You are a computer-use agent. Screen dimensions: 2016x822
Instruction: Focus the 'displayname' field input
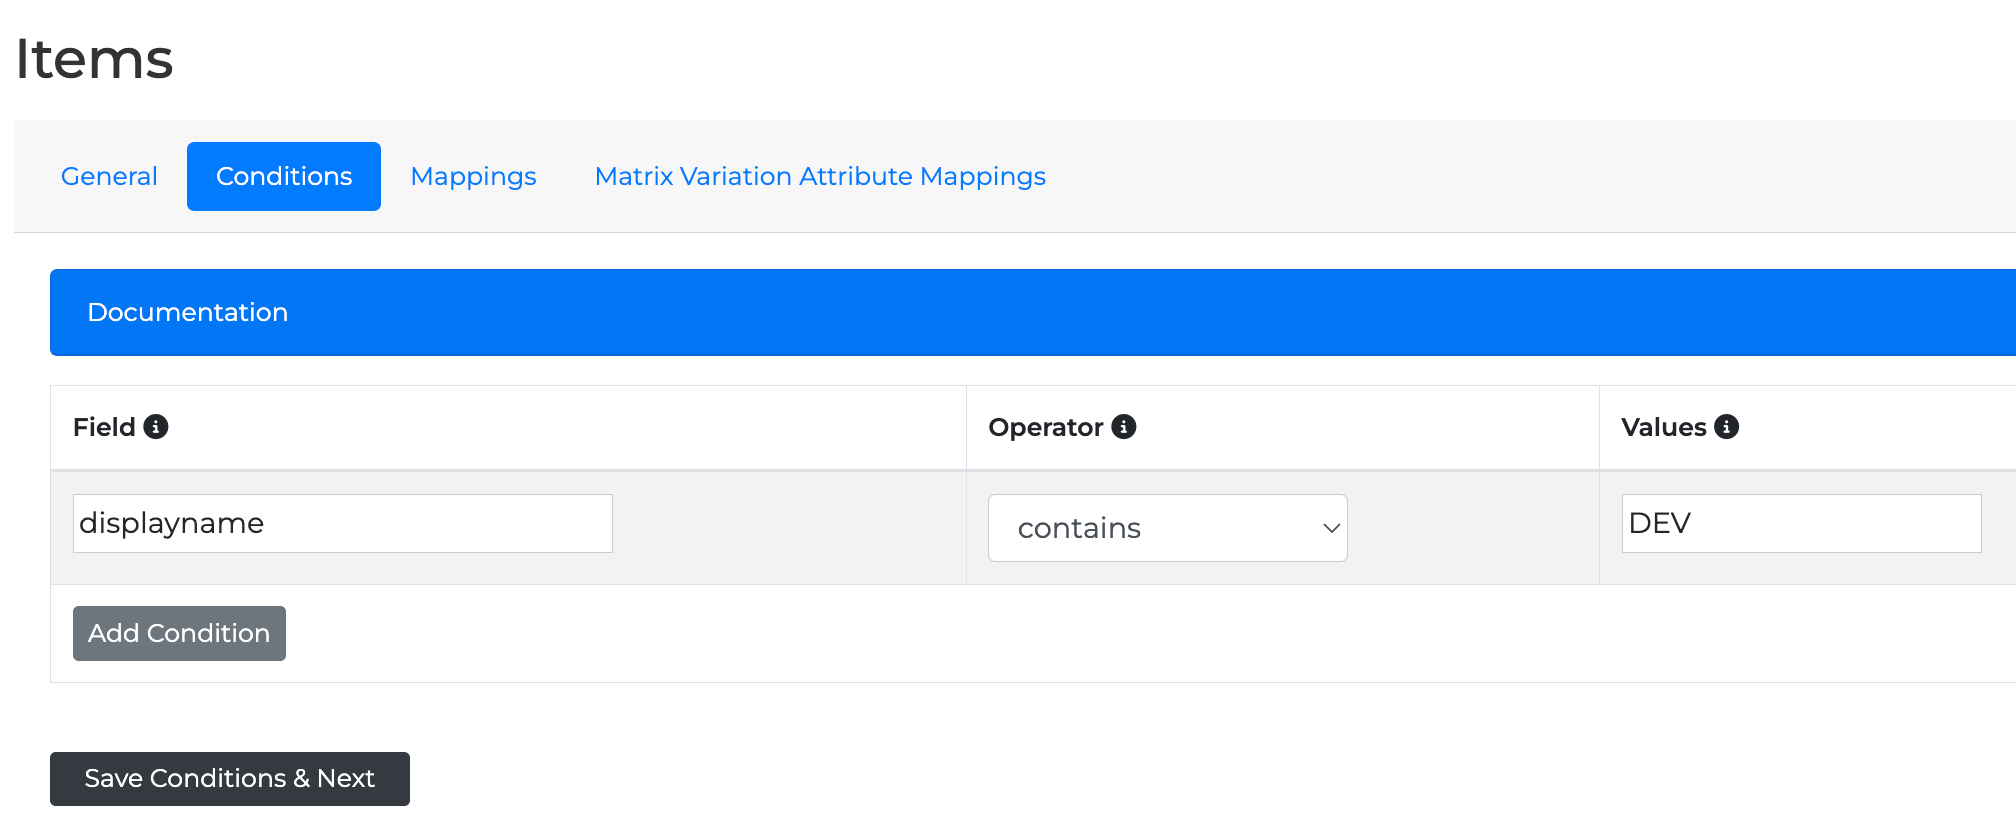(x=342, y=523)
